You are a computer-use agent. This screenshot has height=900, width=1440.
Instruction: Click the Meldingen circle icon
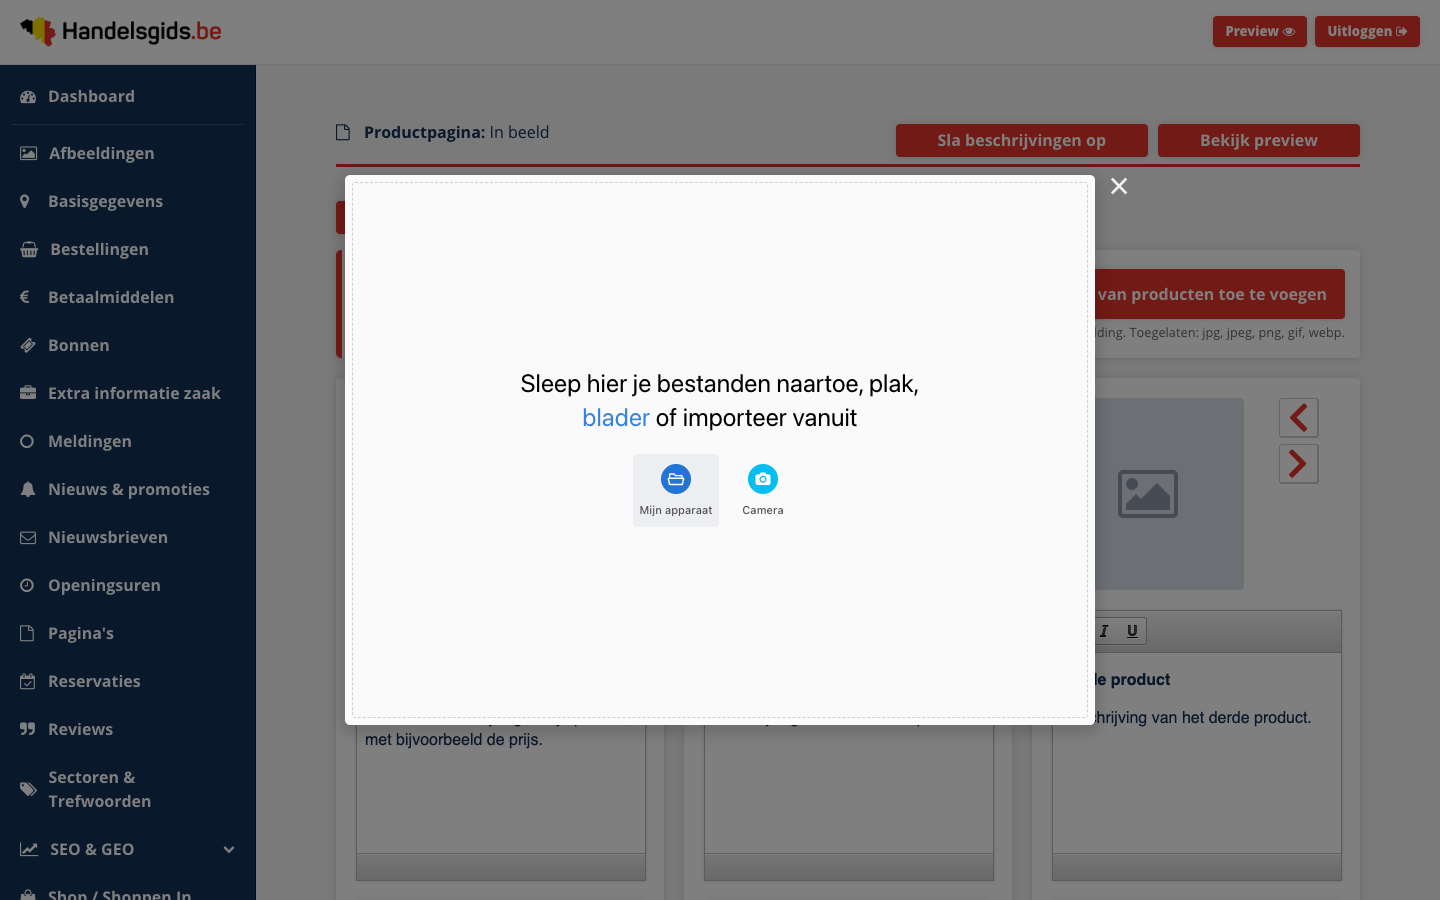[27, 441]
